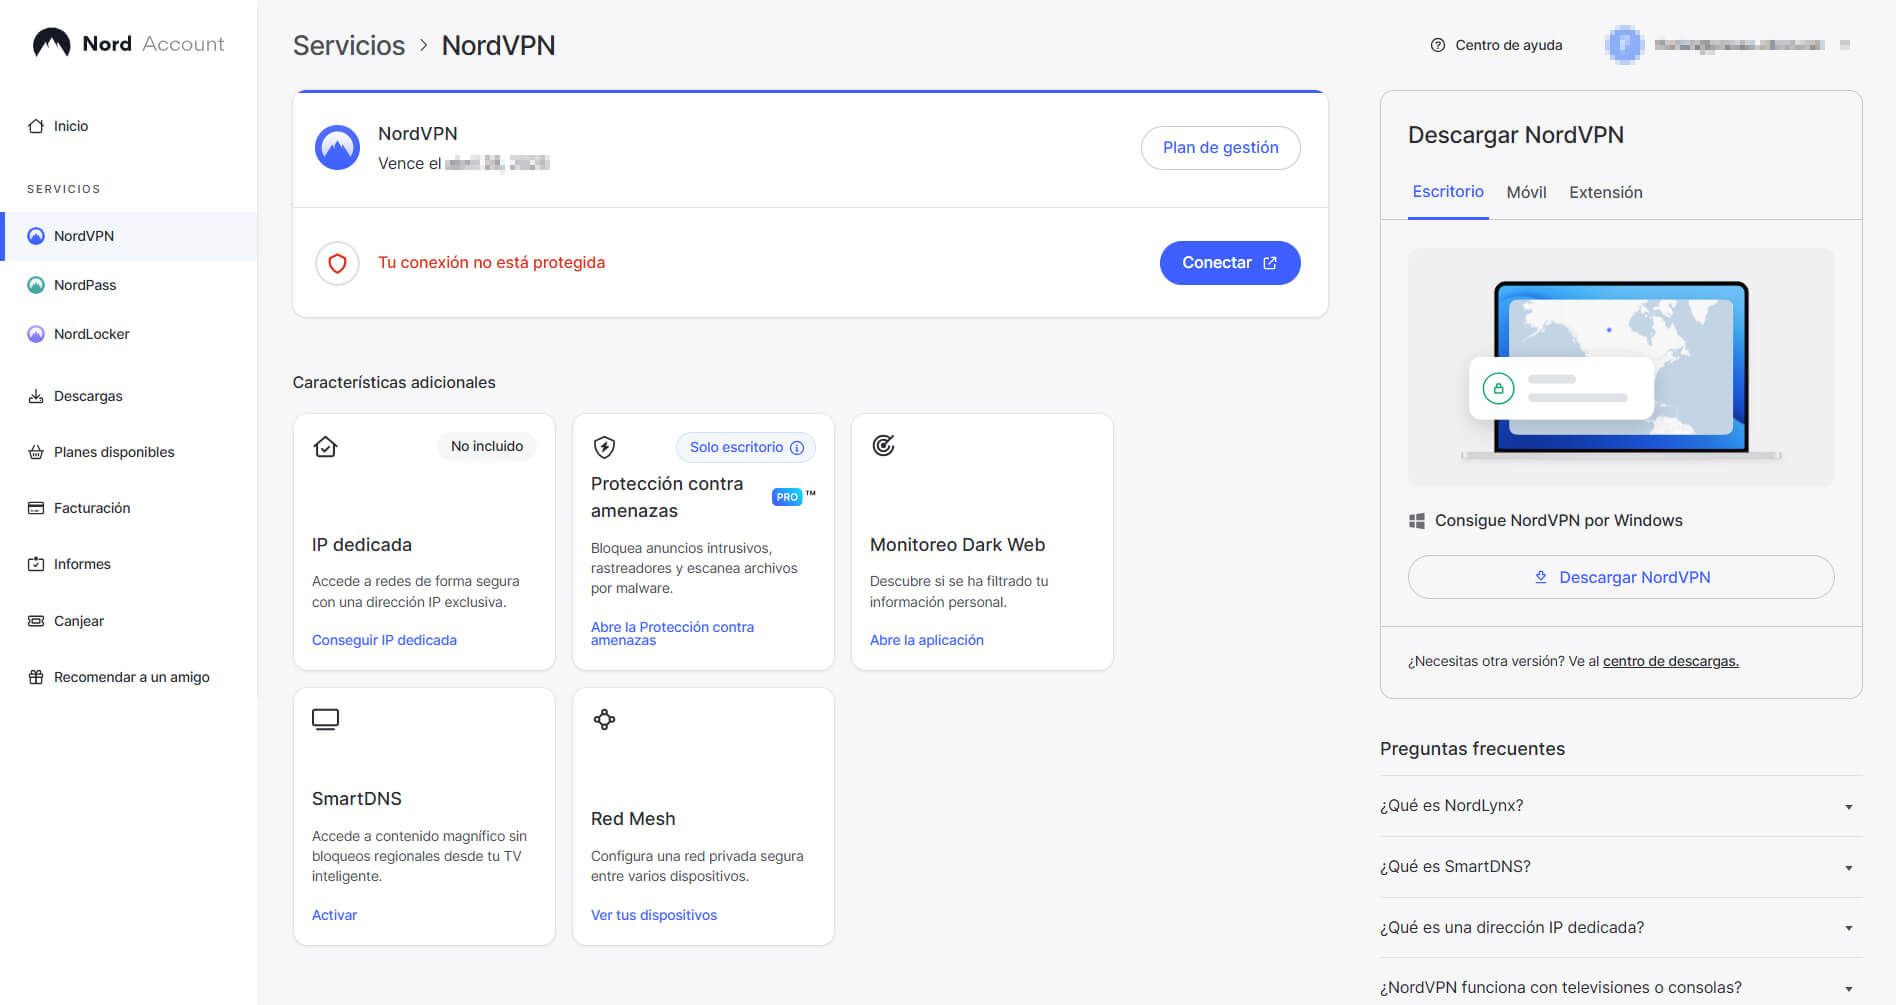Click the NordVPN sidebar icon

click(36, 236)
